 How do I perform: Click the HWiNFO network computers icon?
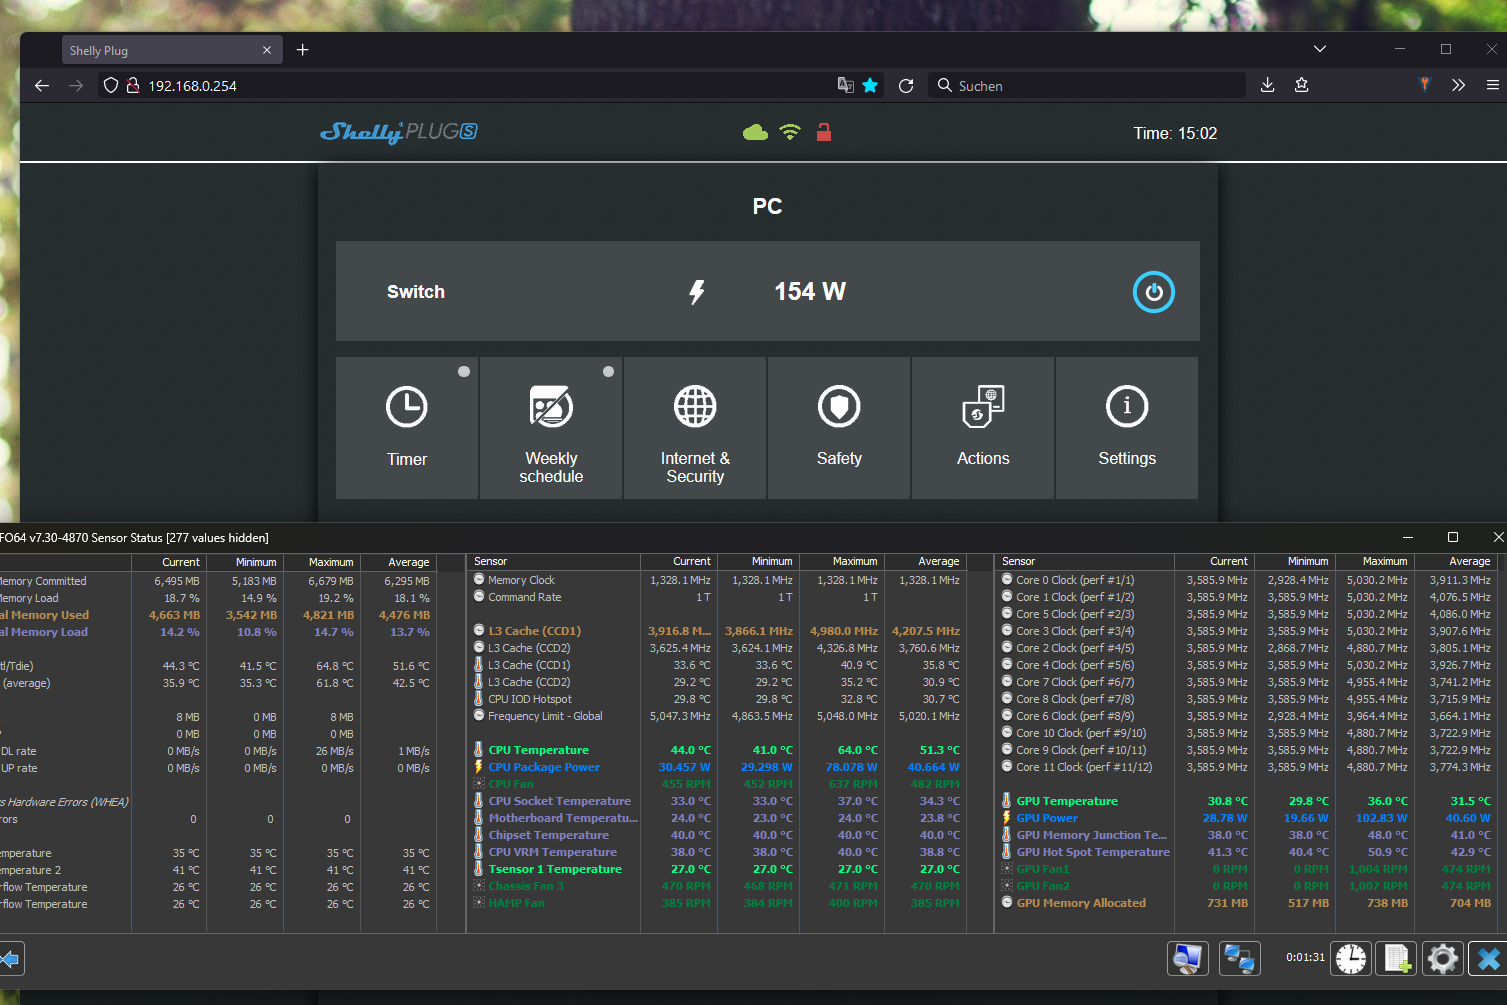tap(1240, 959)
